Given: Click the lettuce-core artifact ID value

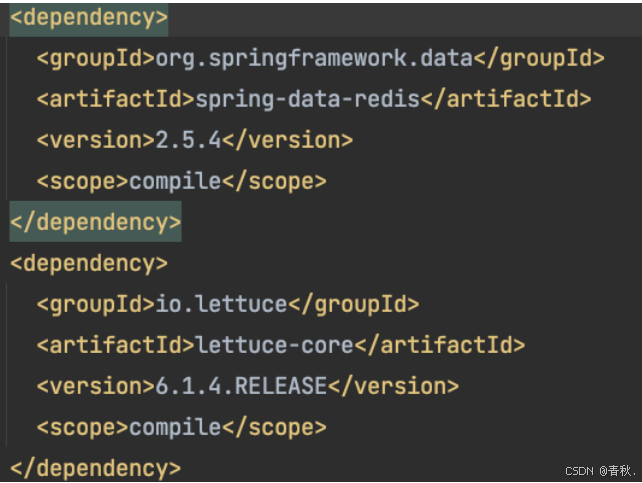Looking at the screenshot, I should [x=273, y=345].
